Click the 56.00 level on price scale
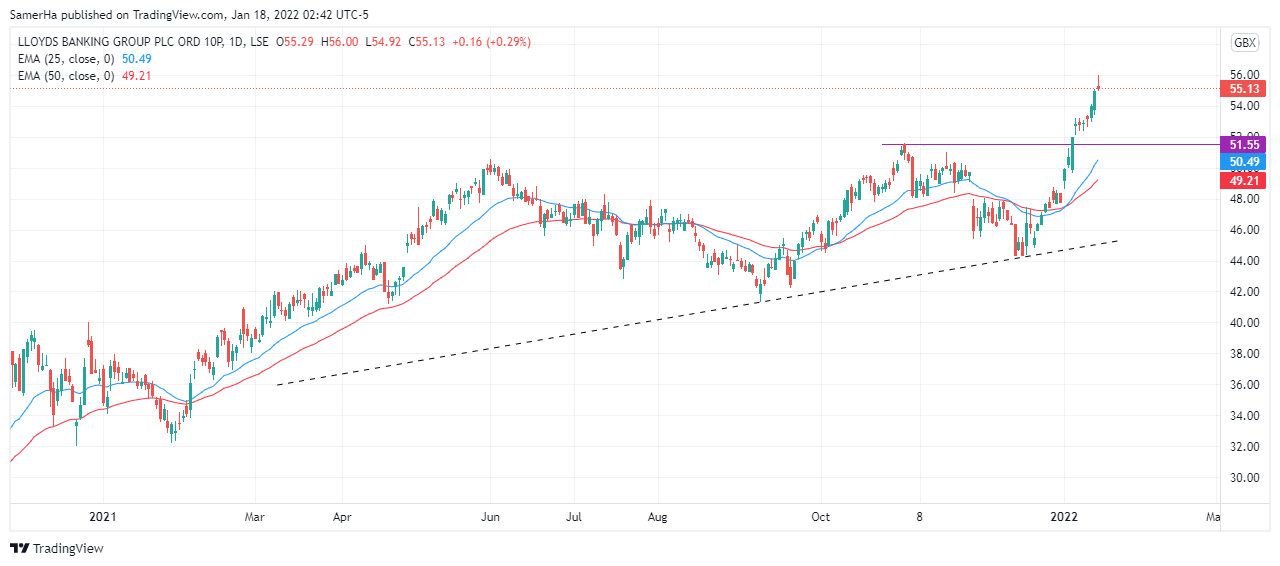Viewport: 1280px width, 566px height. (x=1243, y=75)
